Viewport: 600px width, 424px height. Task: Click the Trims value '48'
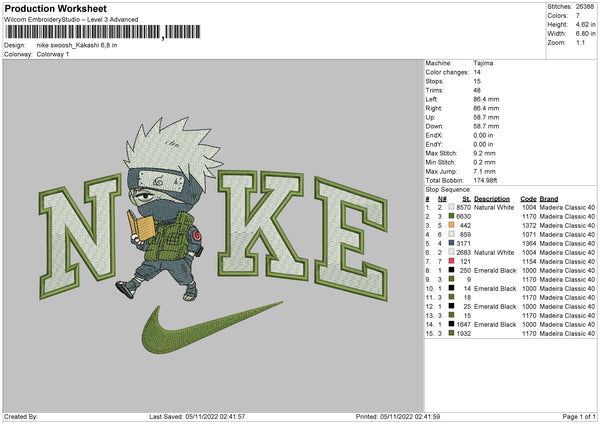[x=477, y=90]
